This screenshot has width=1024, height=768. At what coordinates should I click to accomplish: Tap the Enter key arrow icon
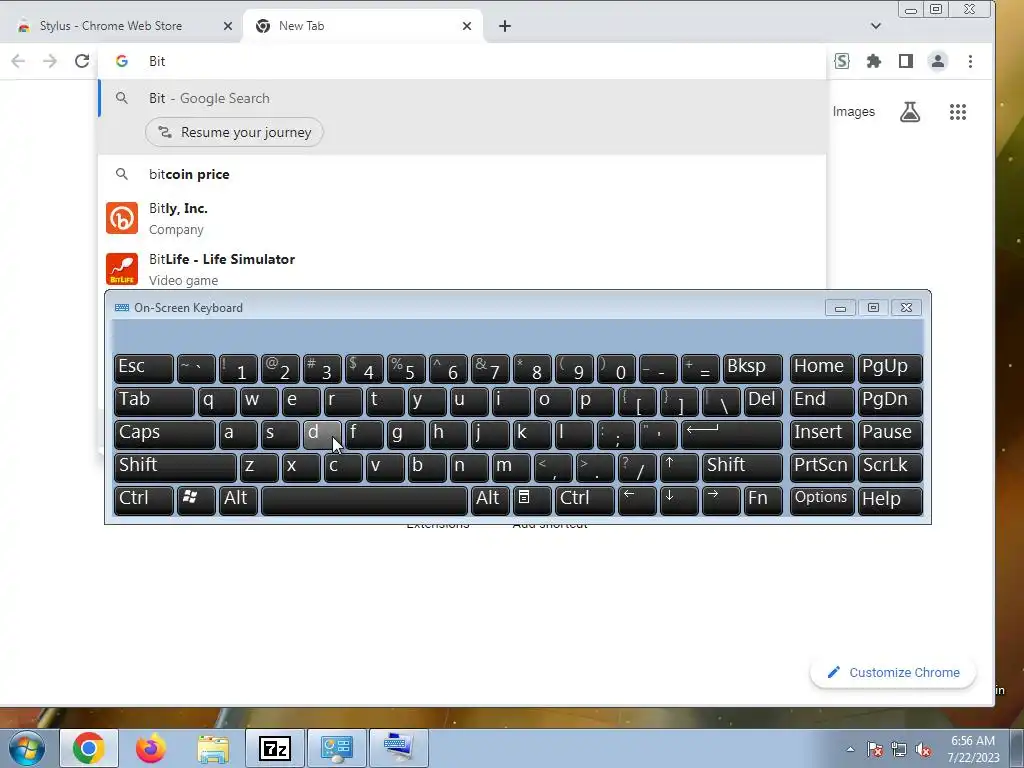(731, 434)
